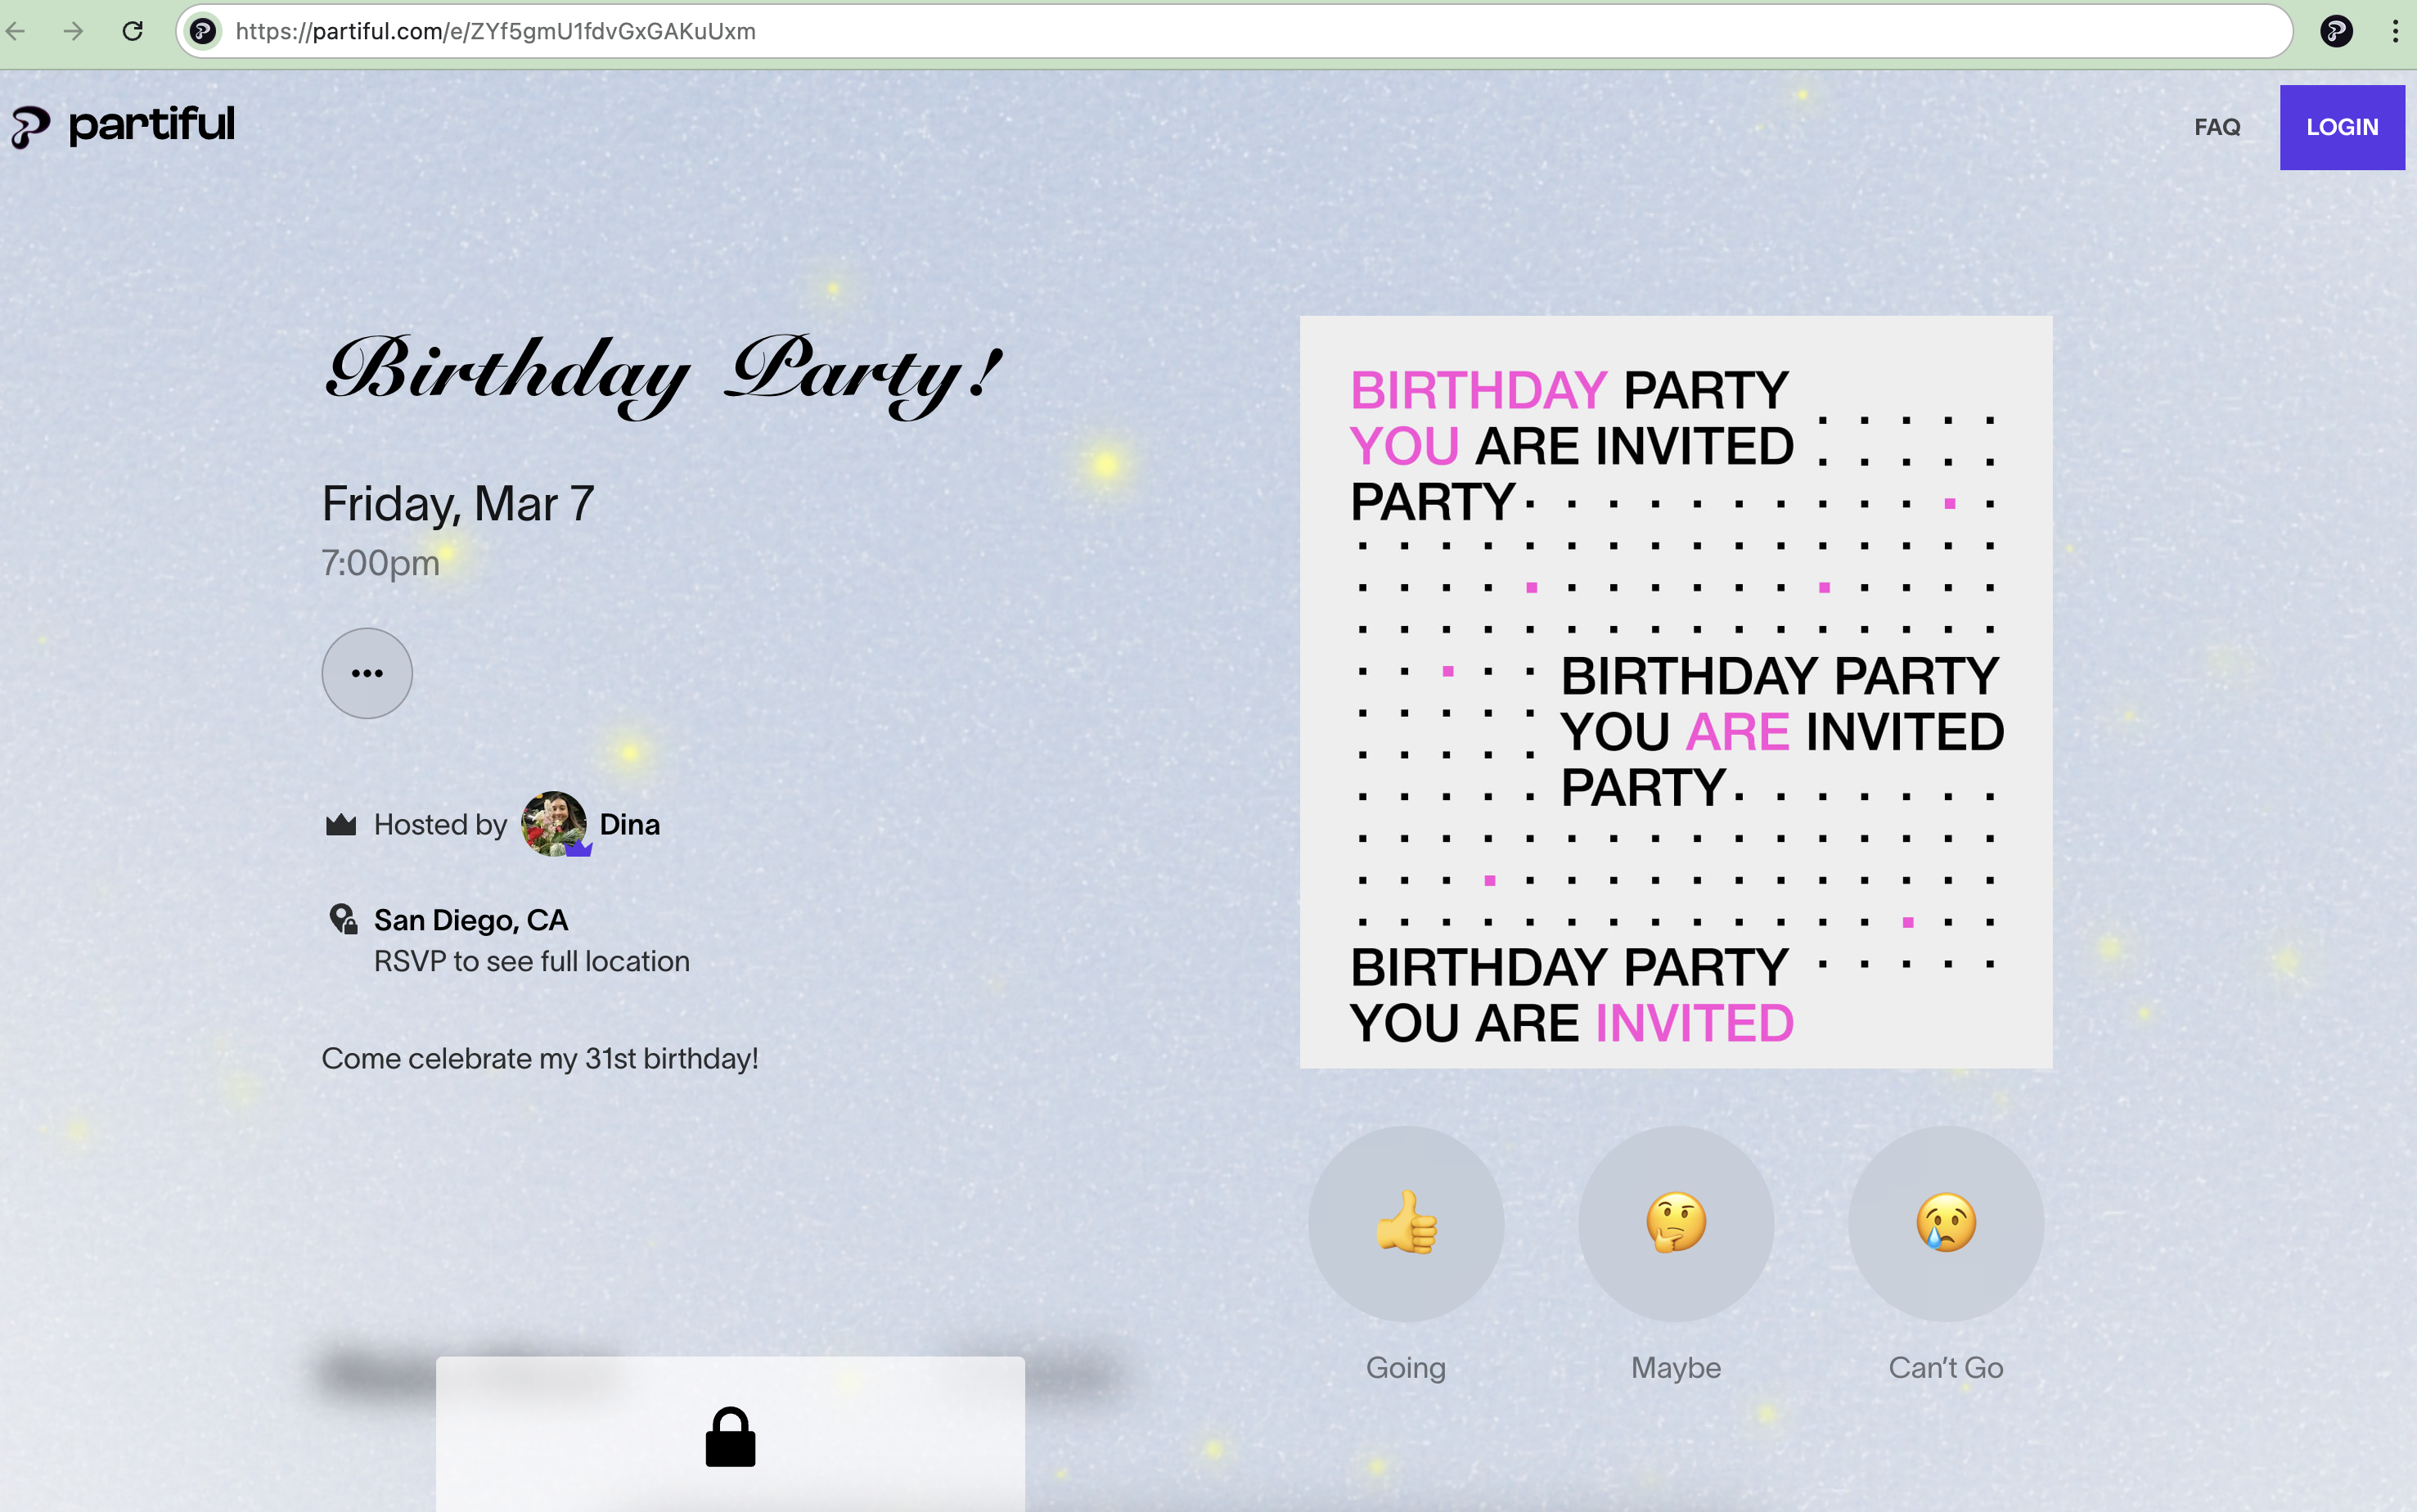
Task: Open the FAQ link
Action: click(2217, 127)
